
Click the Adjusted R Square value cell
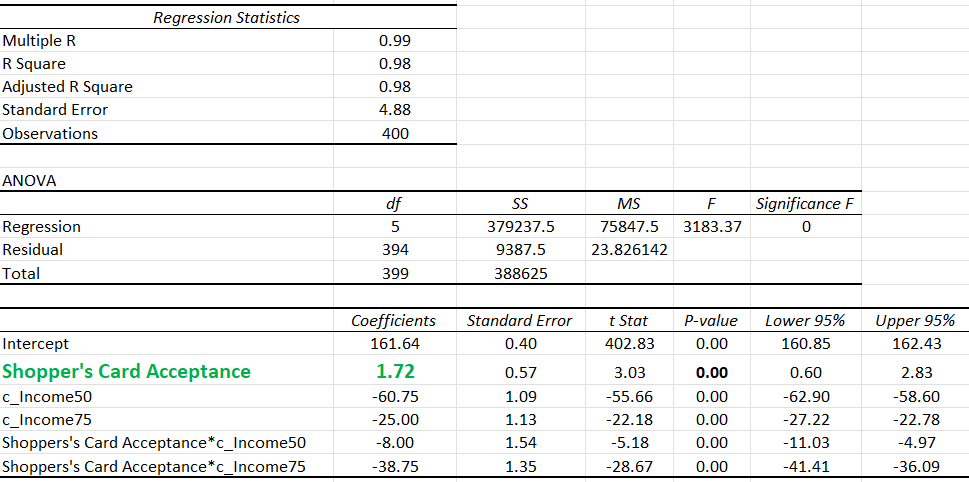tap(394, 87)
